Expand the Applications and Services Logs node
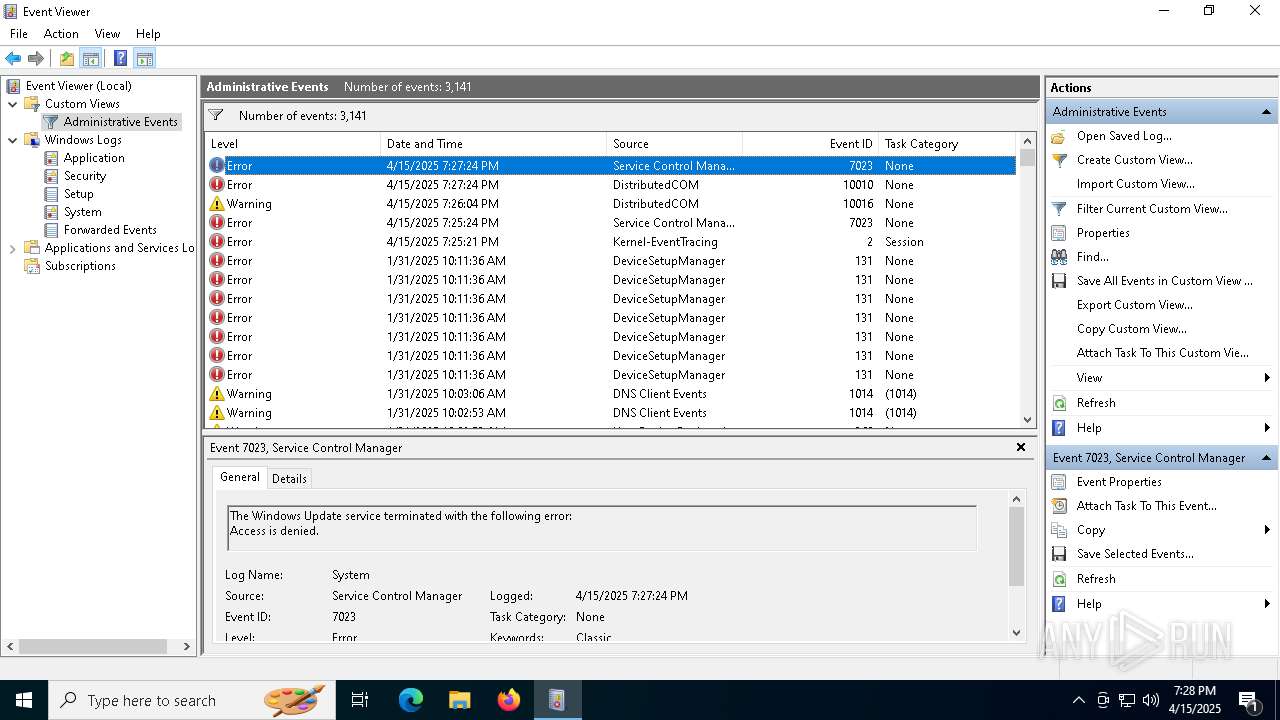The image size is (1280, 720). (13, 248)
